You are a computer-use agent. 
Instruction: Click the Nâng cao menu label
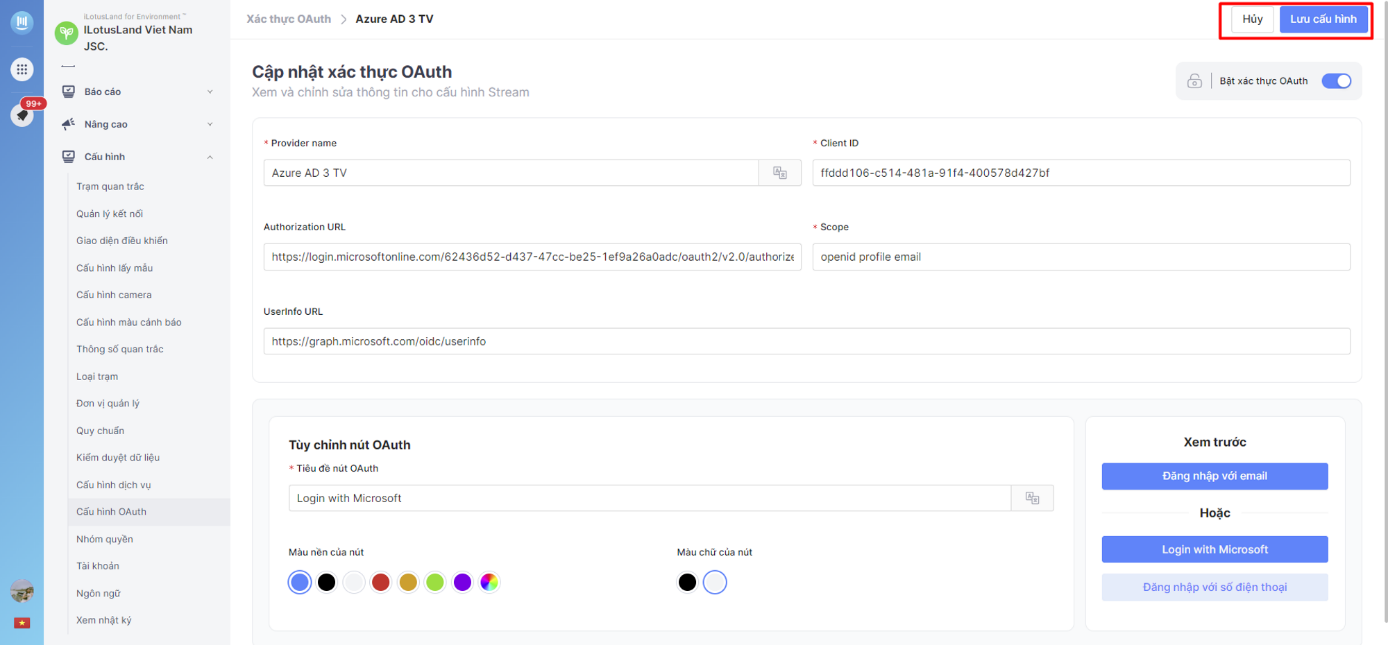pos(106,124)
